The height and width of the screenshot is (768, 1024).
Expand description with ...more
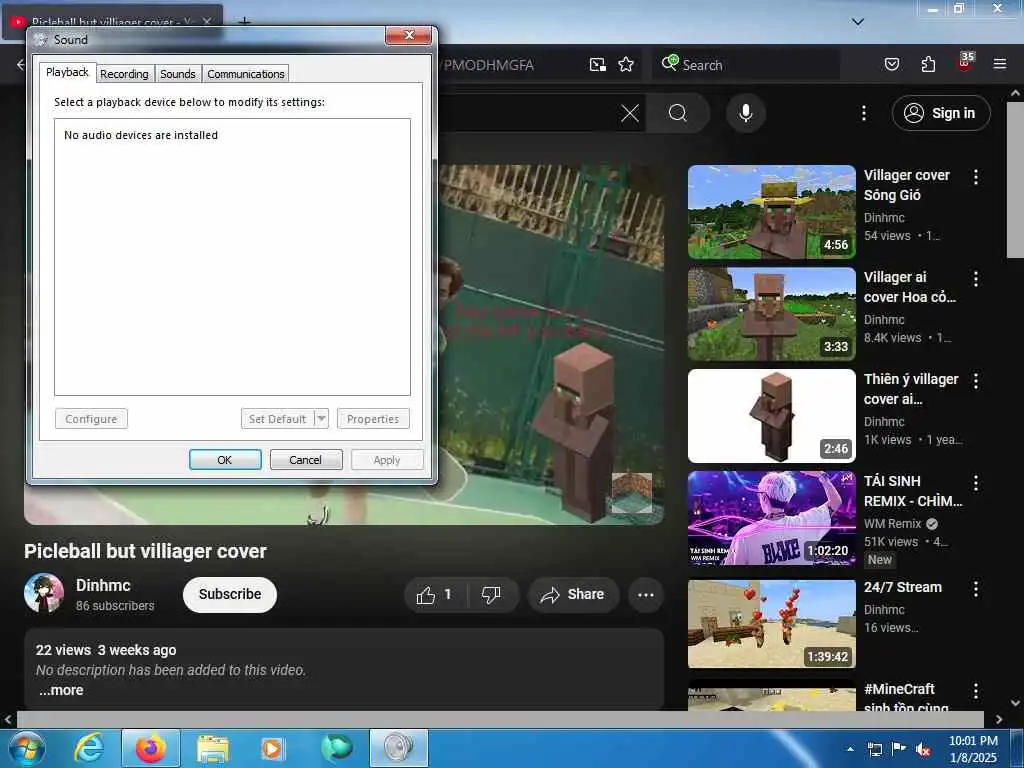[x=61, y=690]
